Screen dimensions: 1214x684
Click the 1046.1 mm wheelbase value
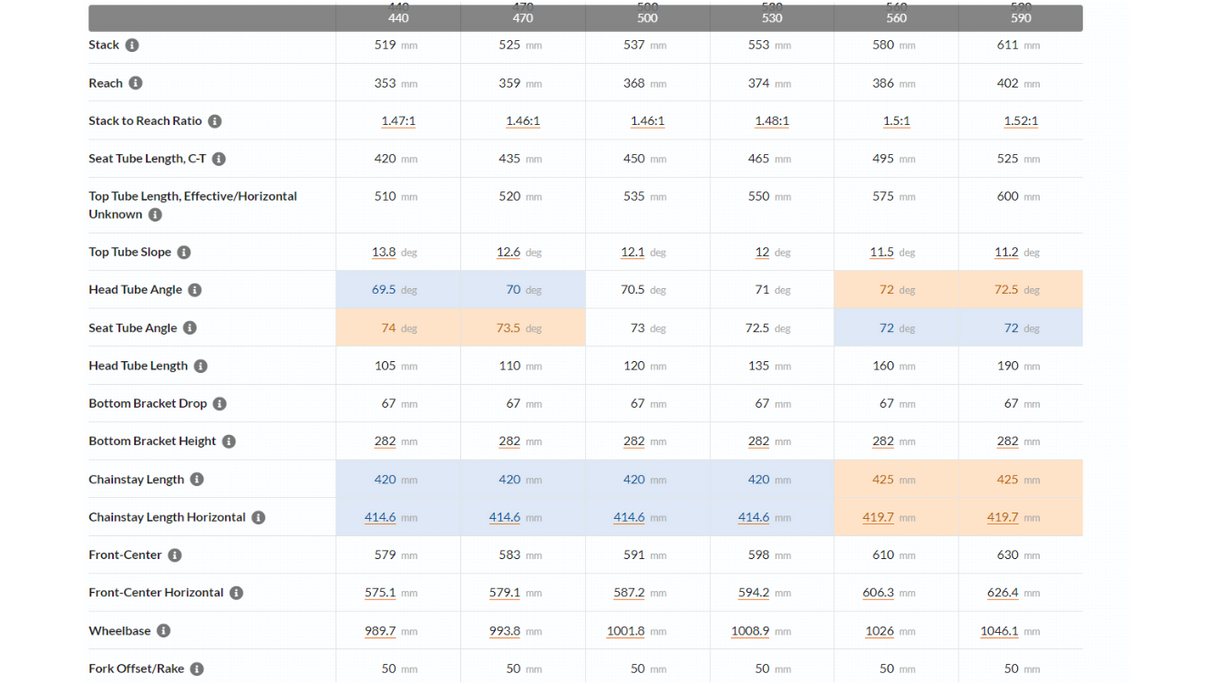[999, 631]
